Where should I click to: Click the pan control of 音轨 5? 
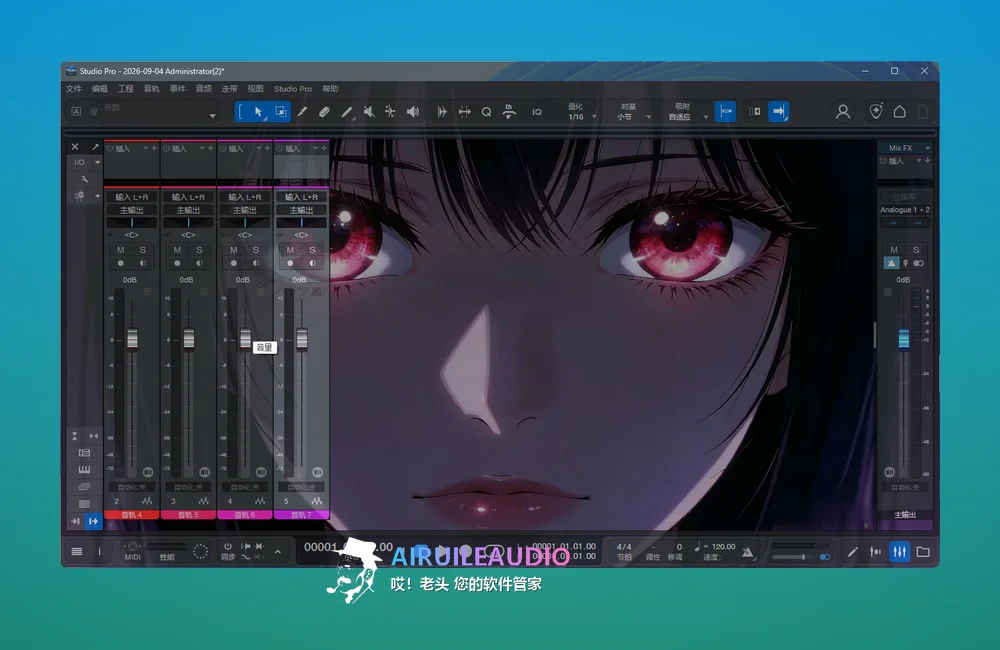[x=188, y=223]
